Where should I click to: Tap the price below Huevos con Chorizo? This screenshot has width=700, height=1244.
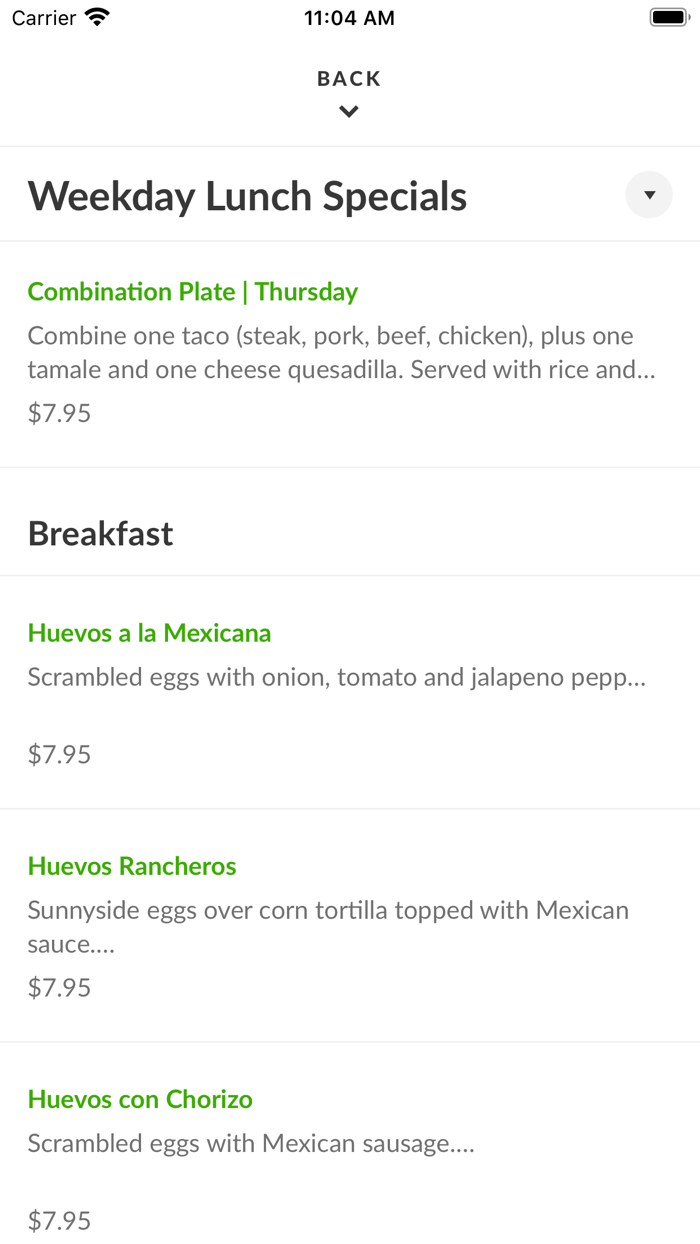[x=59, y=1220]
